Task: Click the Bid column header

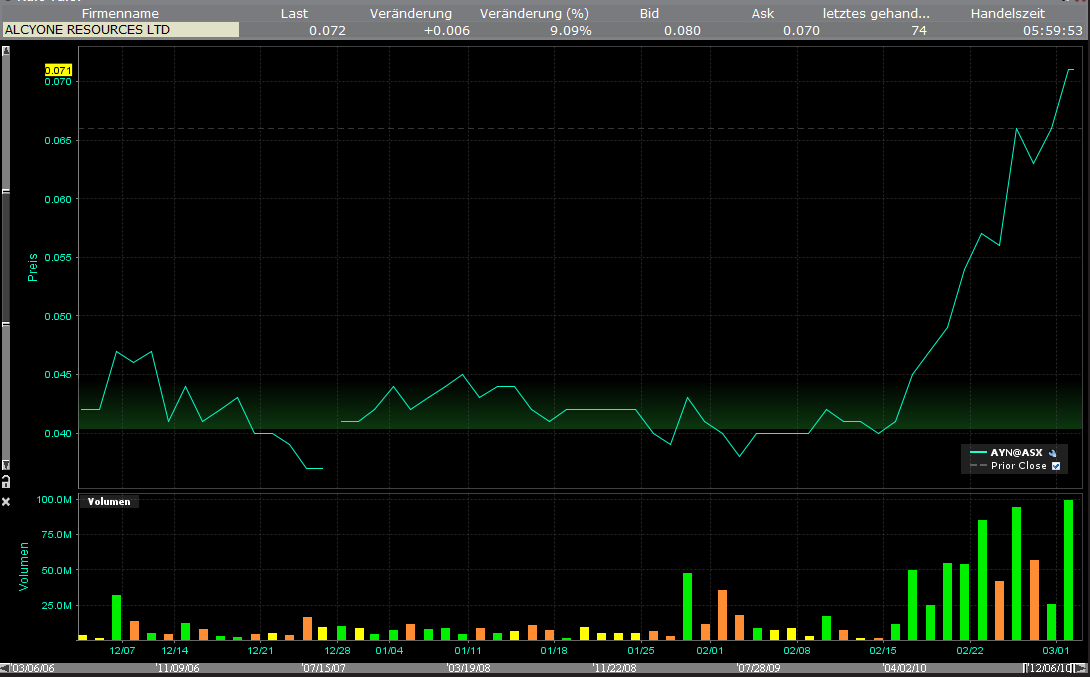Action: click(649, 14)
